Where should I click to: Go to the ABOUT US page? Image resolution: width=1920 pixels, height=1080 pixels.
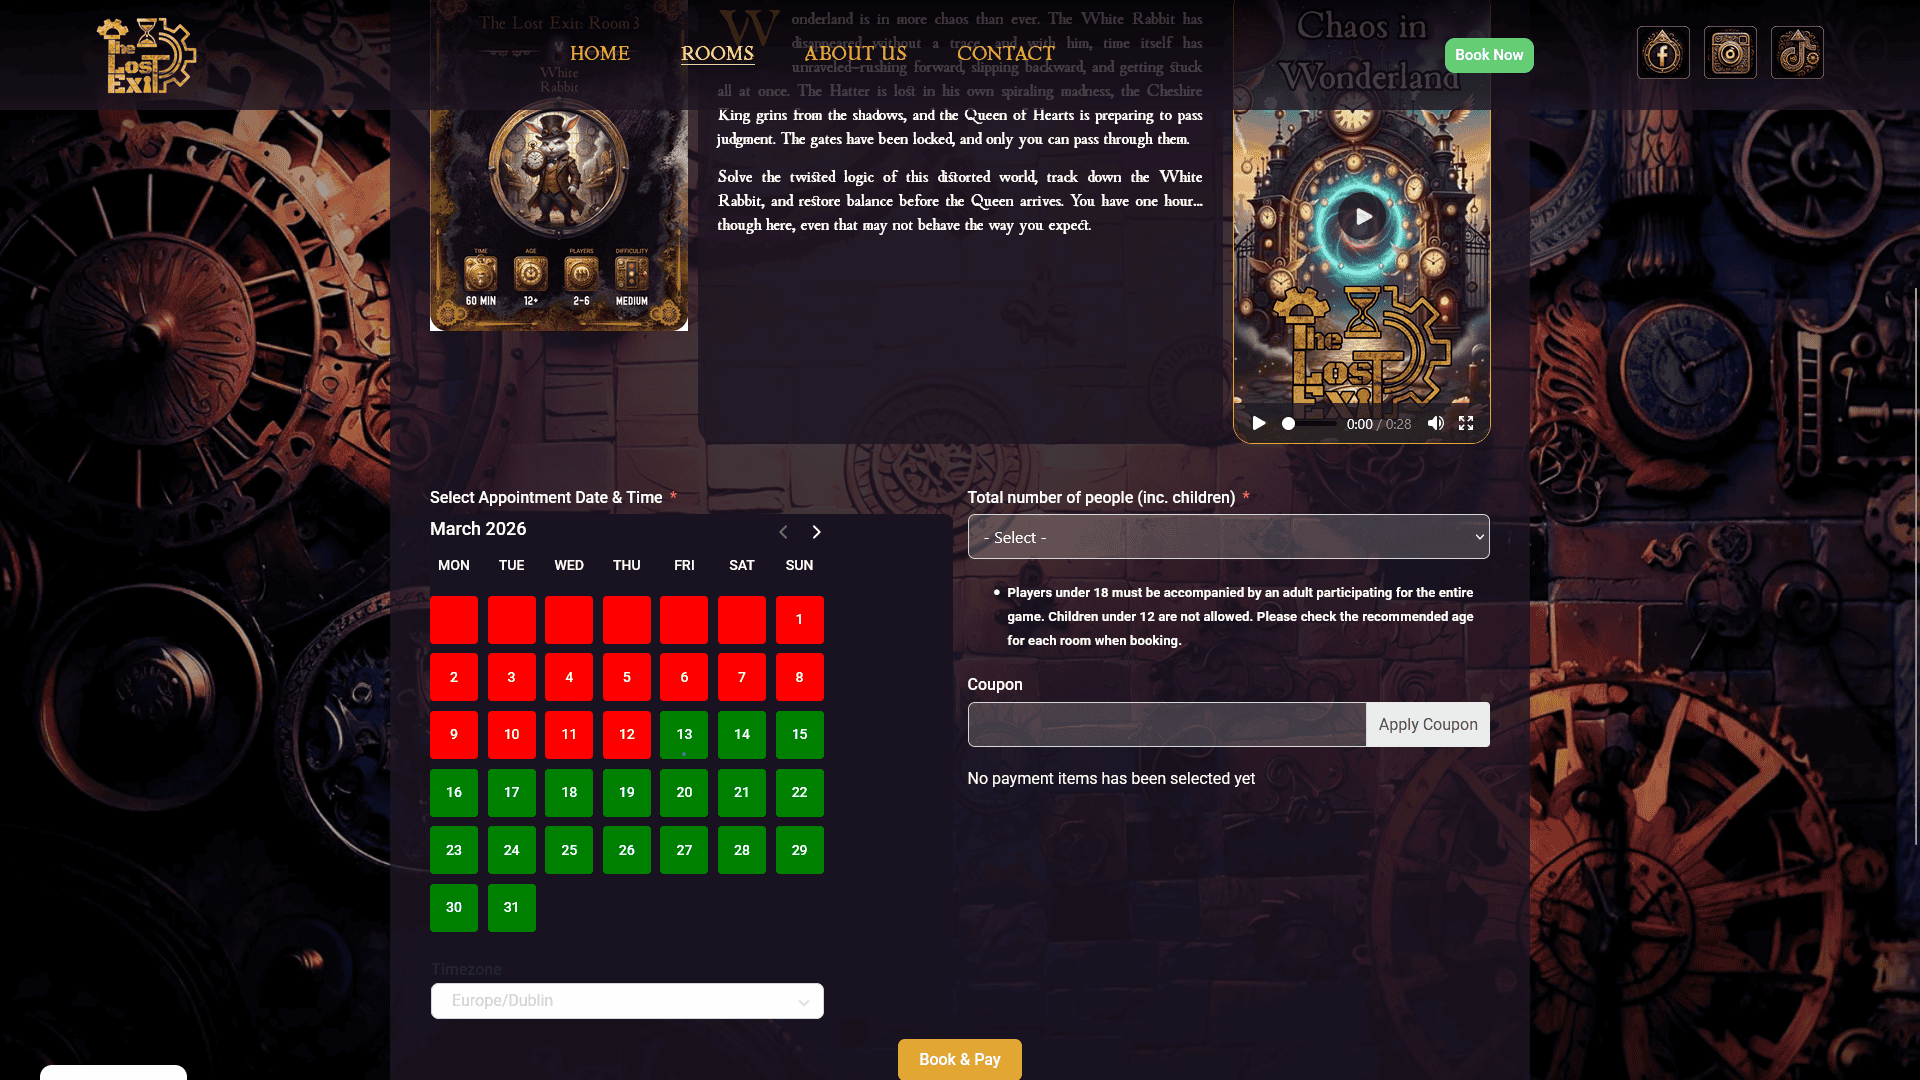[855, 54]
